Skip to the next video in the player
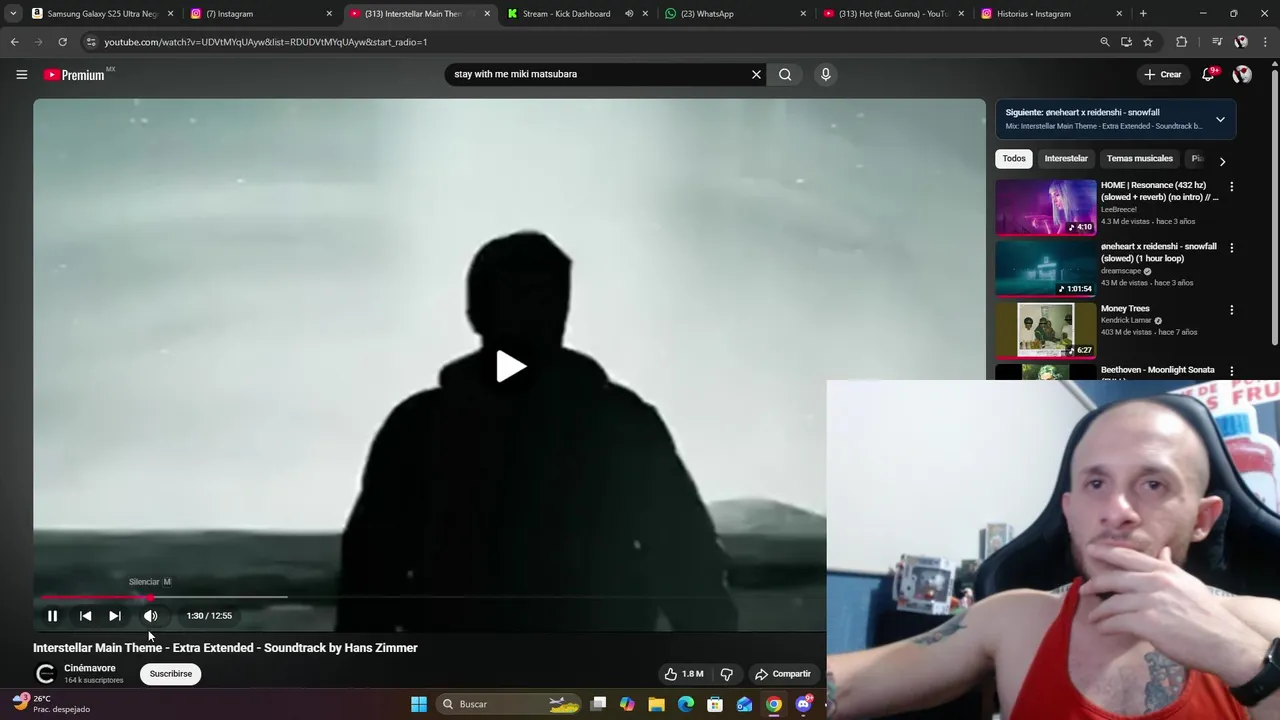Image resolution: width=1280 pixels, height=720 pixels. [115, 616]
